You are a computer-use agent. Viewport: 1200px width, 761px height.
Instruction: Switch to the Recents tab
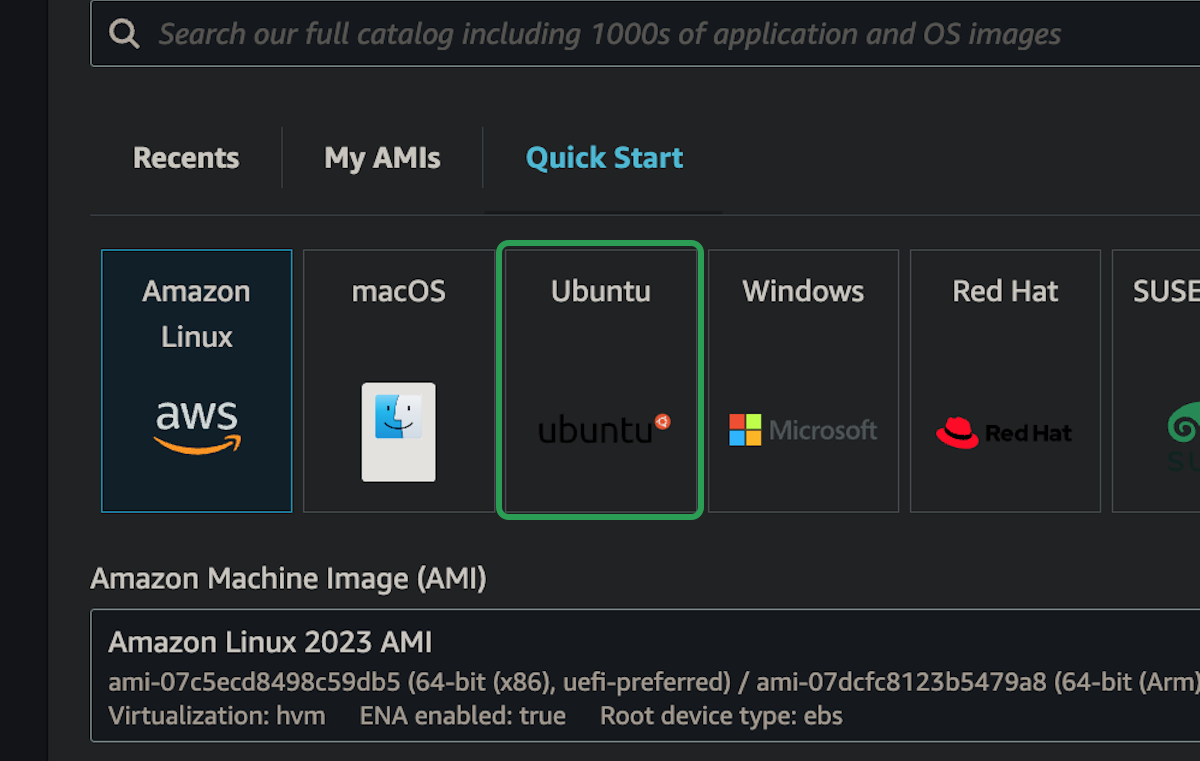click(186, 158)
